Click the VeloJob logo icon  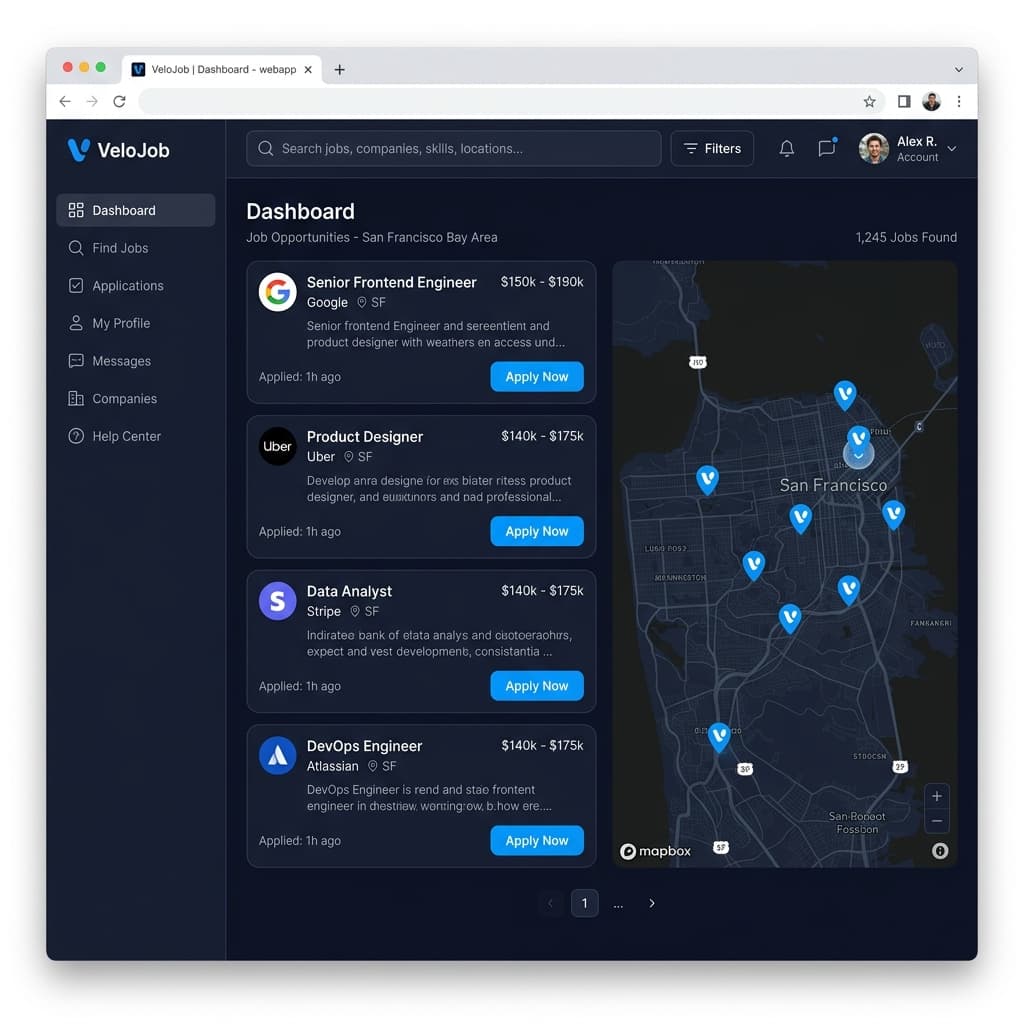coord(77,149)
